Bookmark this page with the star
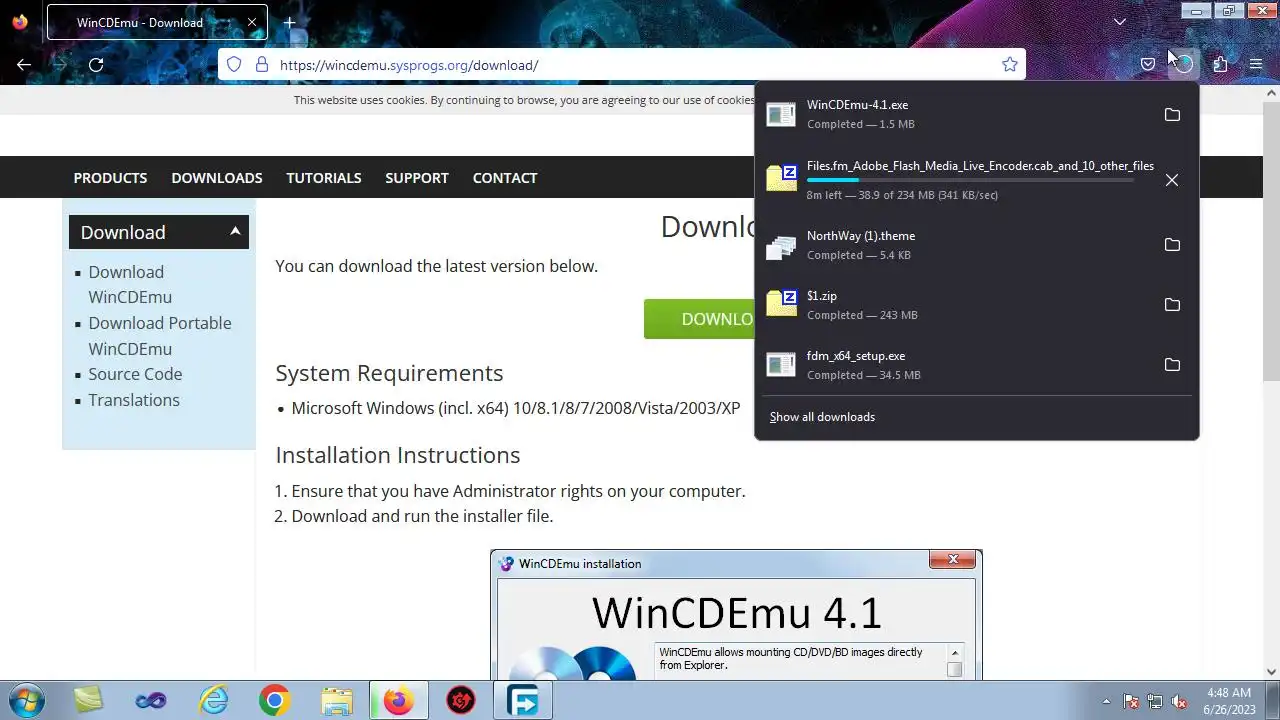The height and width of the screenshot is (720, 1280). [x=1010, y=65]
